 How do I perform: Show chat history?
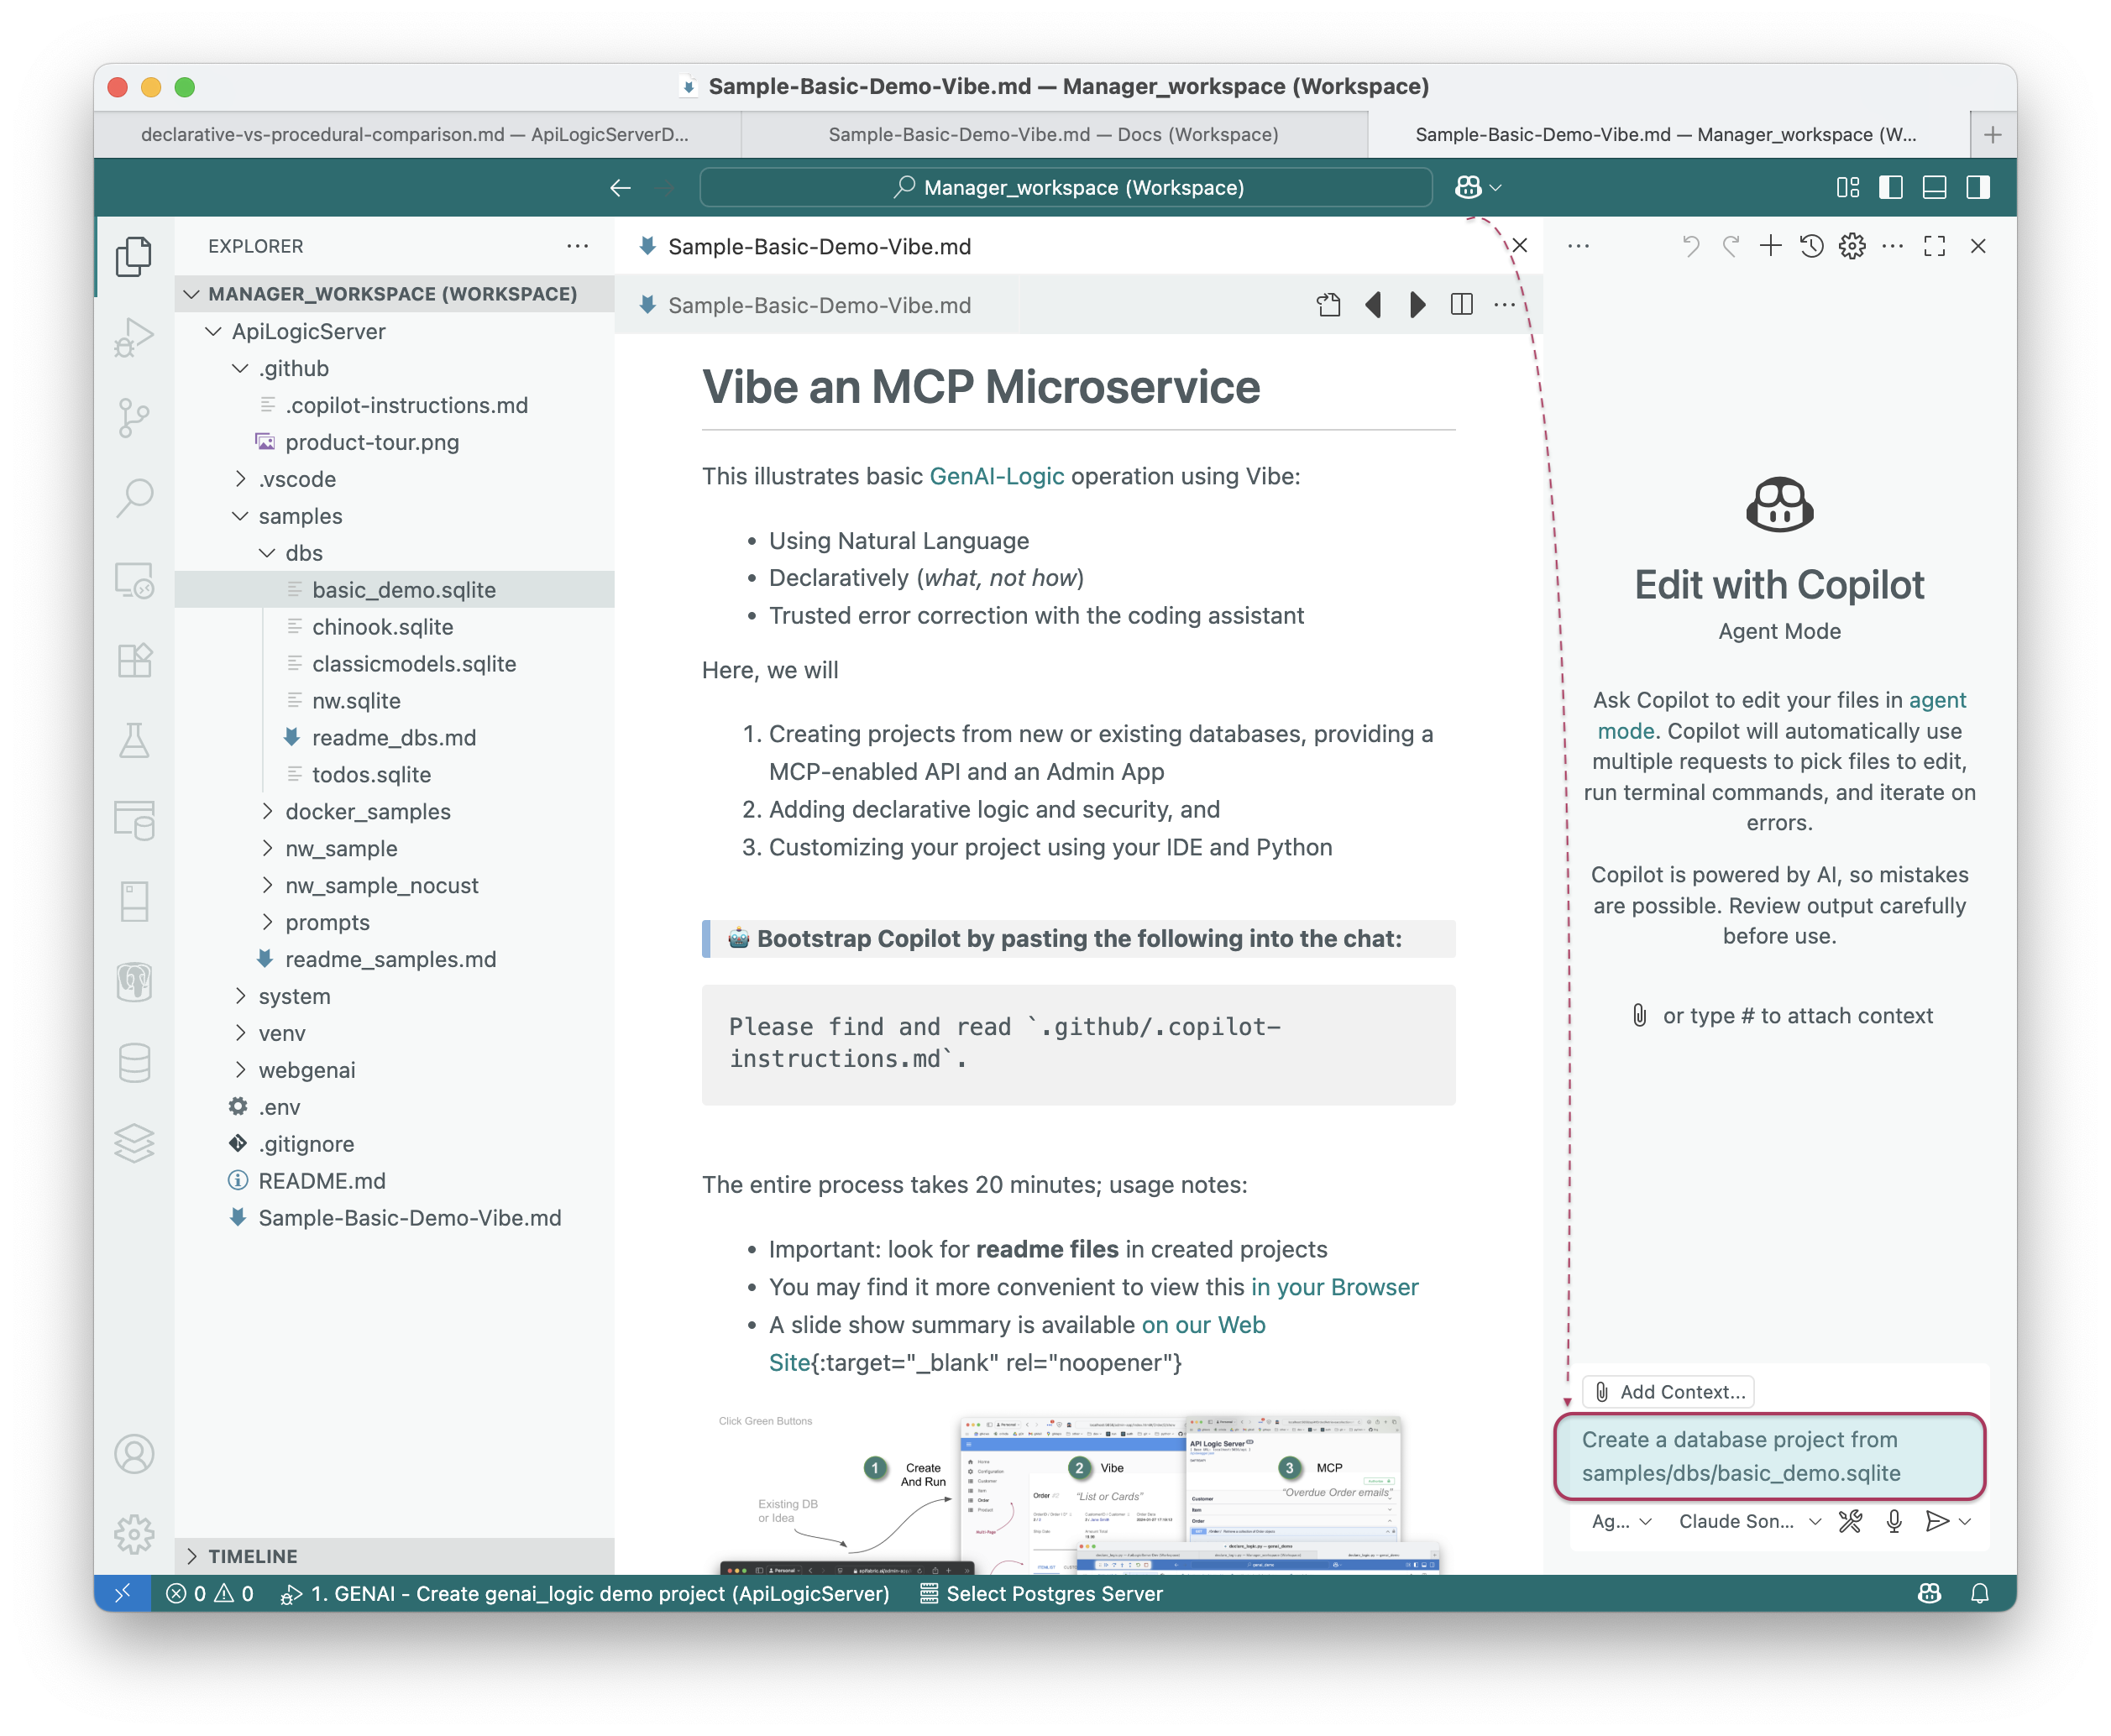1811,246
